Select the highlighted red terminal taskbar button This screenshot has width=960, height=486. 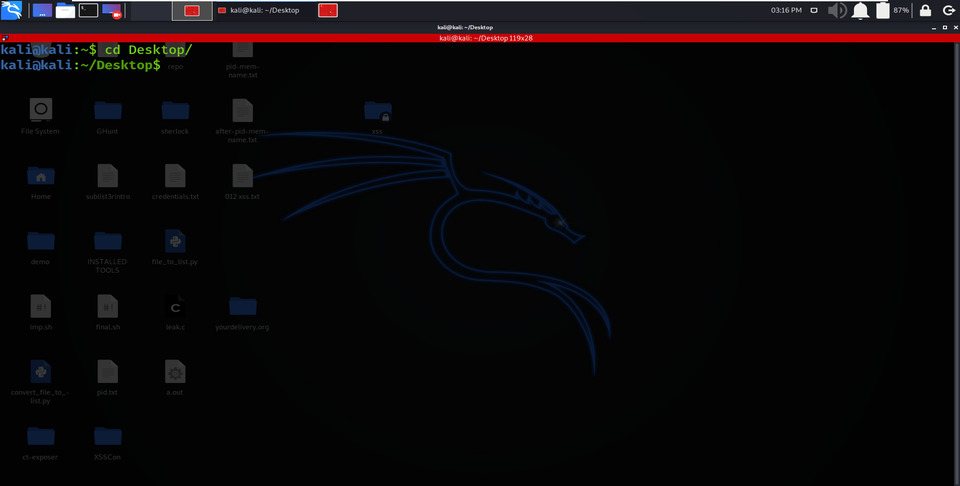pos(192,10)
